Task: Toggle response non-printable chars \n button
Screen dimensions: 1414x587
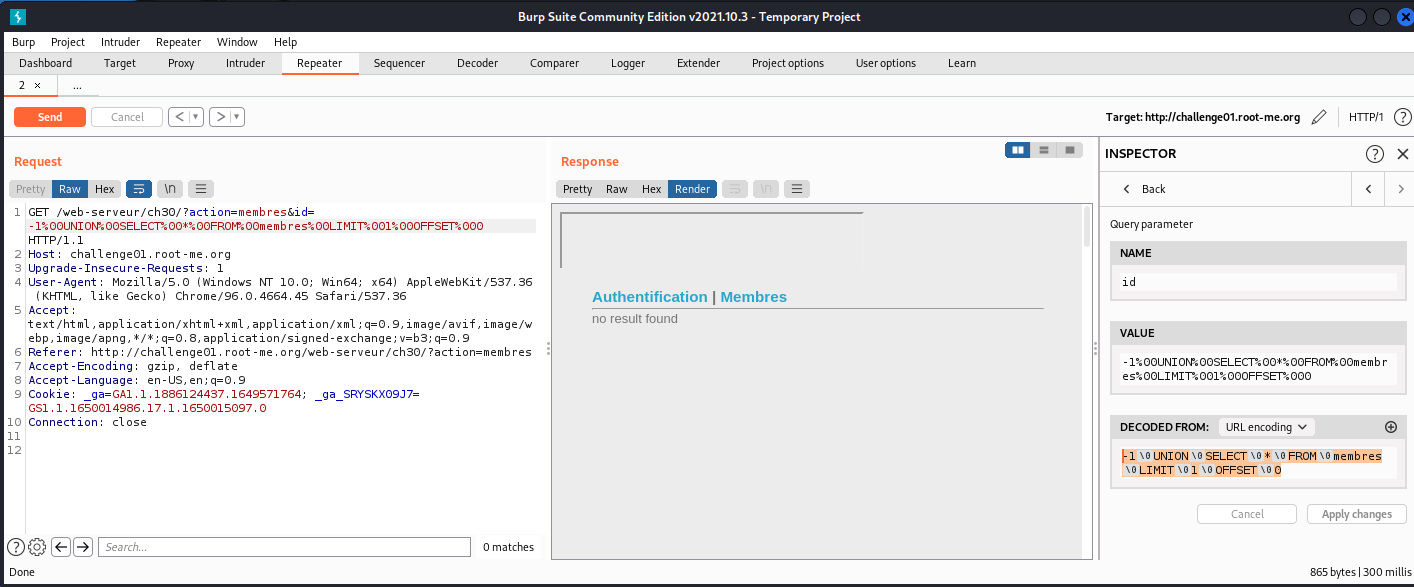Action: 766,189
